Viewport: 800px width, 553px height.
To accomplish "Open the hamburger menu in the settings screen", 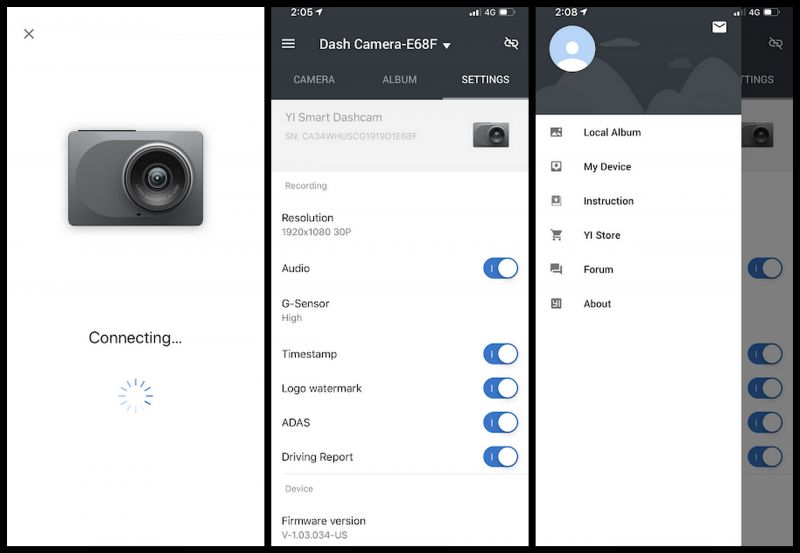I will (x=288, y=43).
